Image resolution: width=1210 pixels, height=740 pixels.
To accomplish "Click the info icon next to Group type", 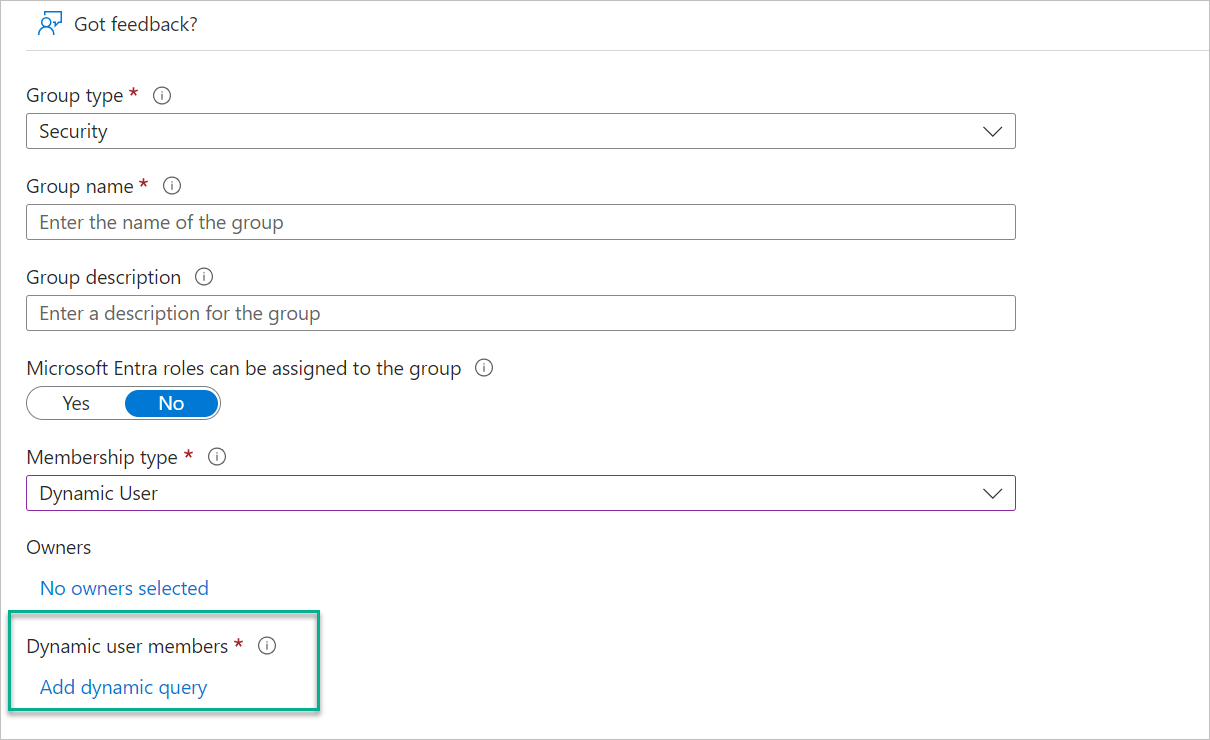I will (x=162, y=95).
